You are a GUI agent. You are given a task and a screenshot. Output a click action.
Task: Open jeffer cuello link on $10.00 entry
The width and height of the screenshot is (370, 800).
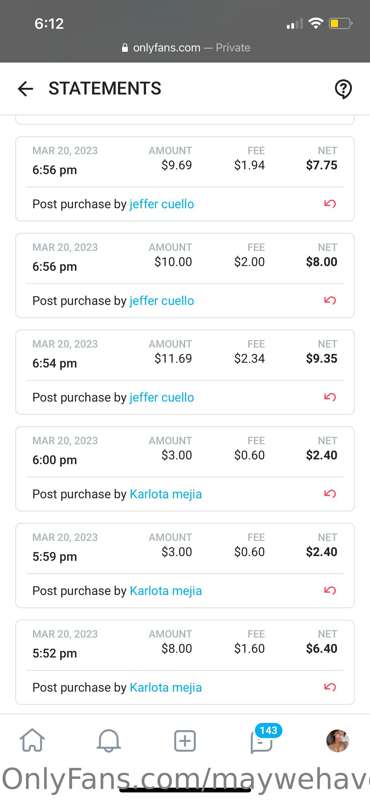162,301
